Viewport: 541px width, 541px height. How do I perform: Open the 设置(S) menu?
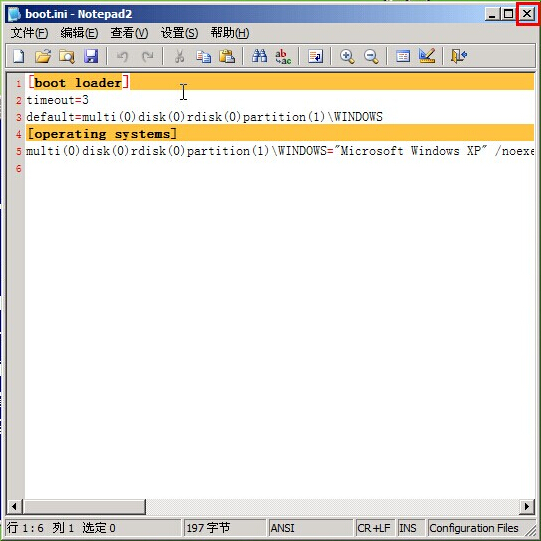[x=179, y=33]
